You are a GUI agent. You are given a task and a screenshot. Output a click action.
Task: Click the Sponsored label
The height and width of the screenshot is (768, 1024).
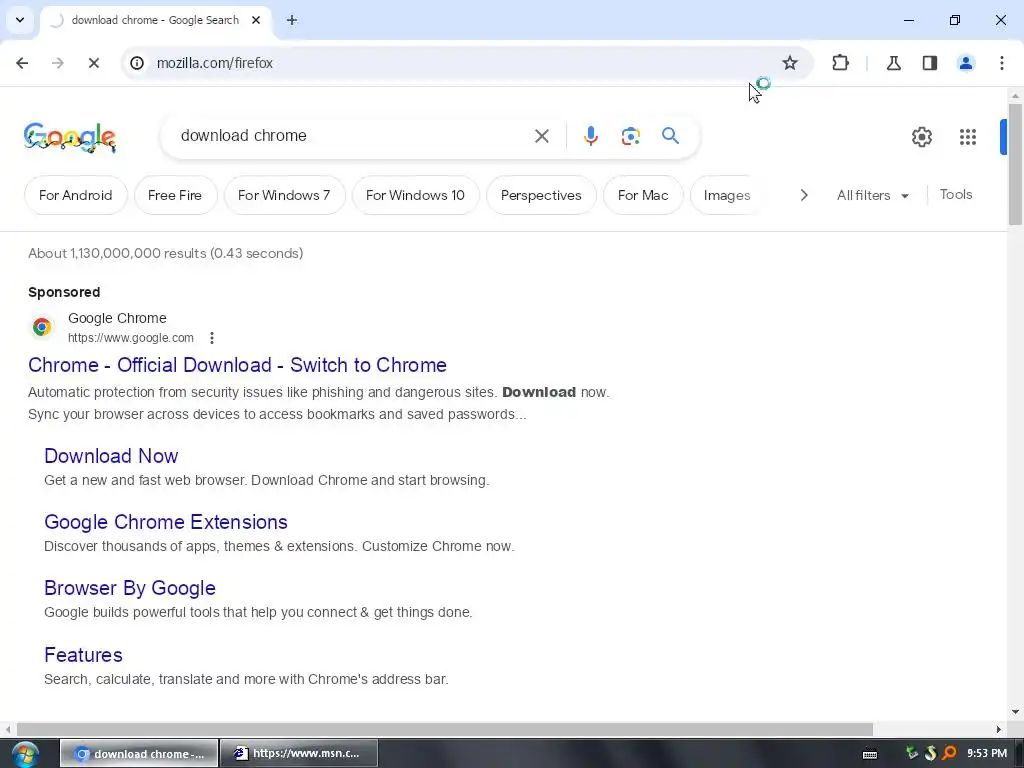[64, 292]
